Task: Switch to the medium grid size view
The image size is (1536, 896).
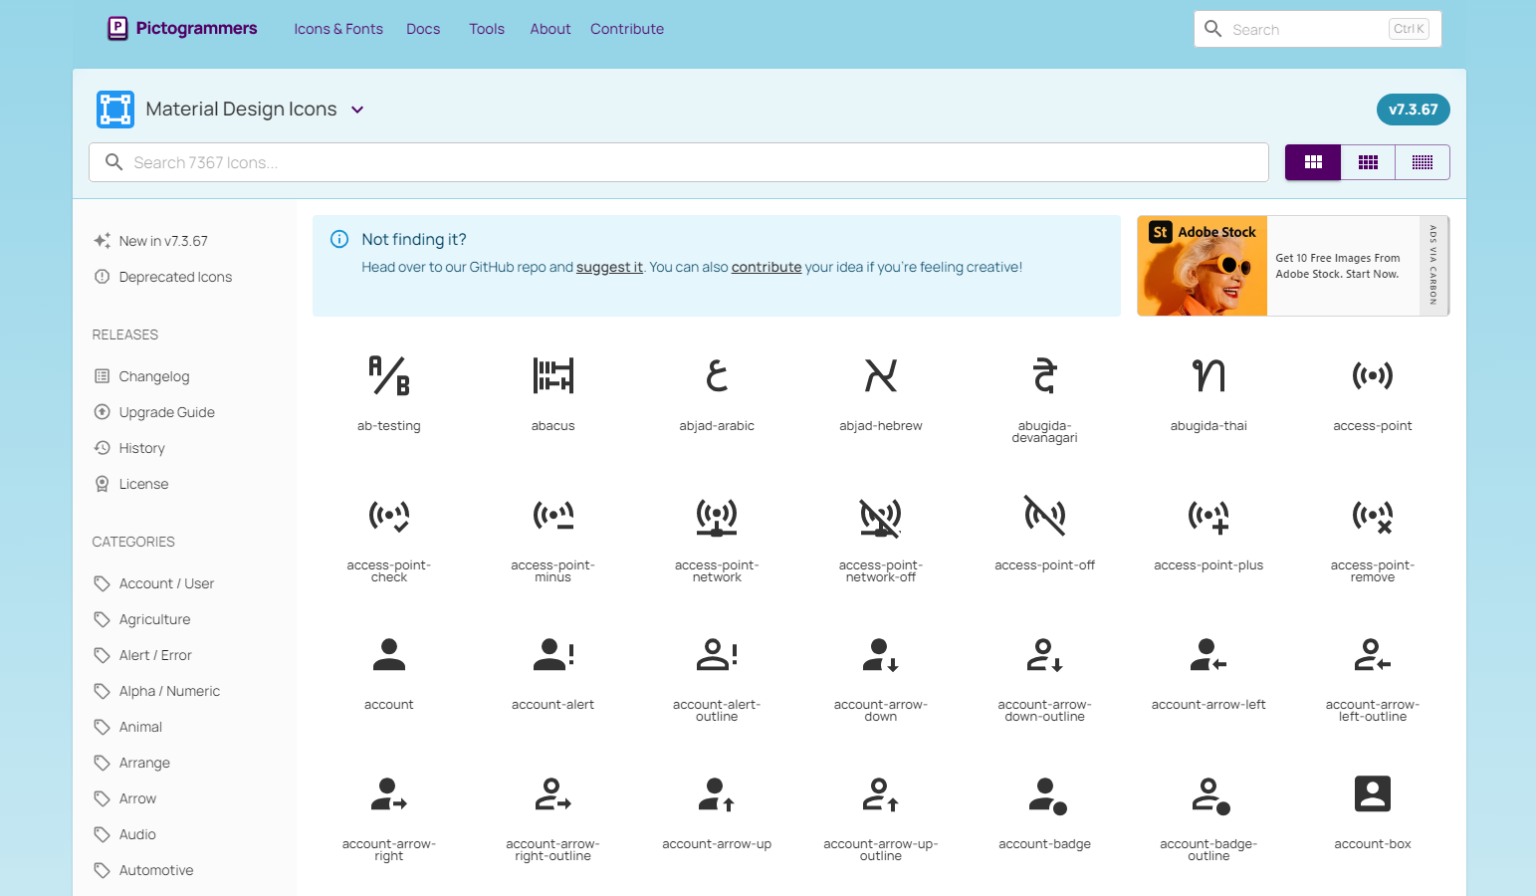Action: pyautogui.click(x=1367, y=161)
